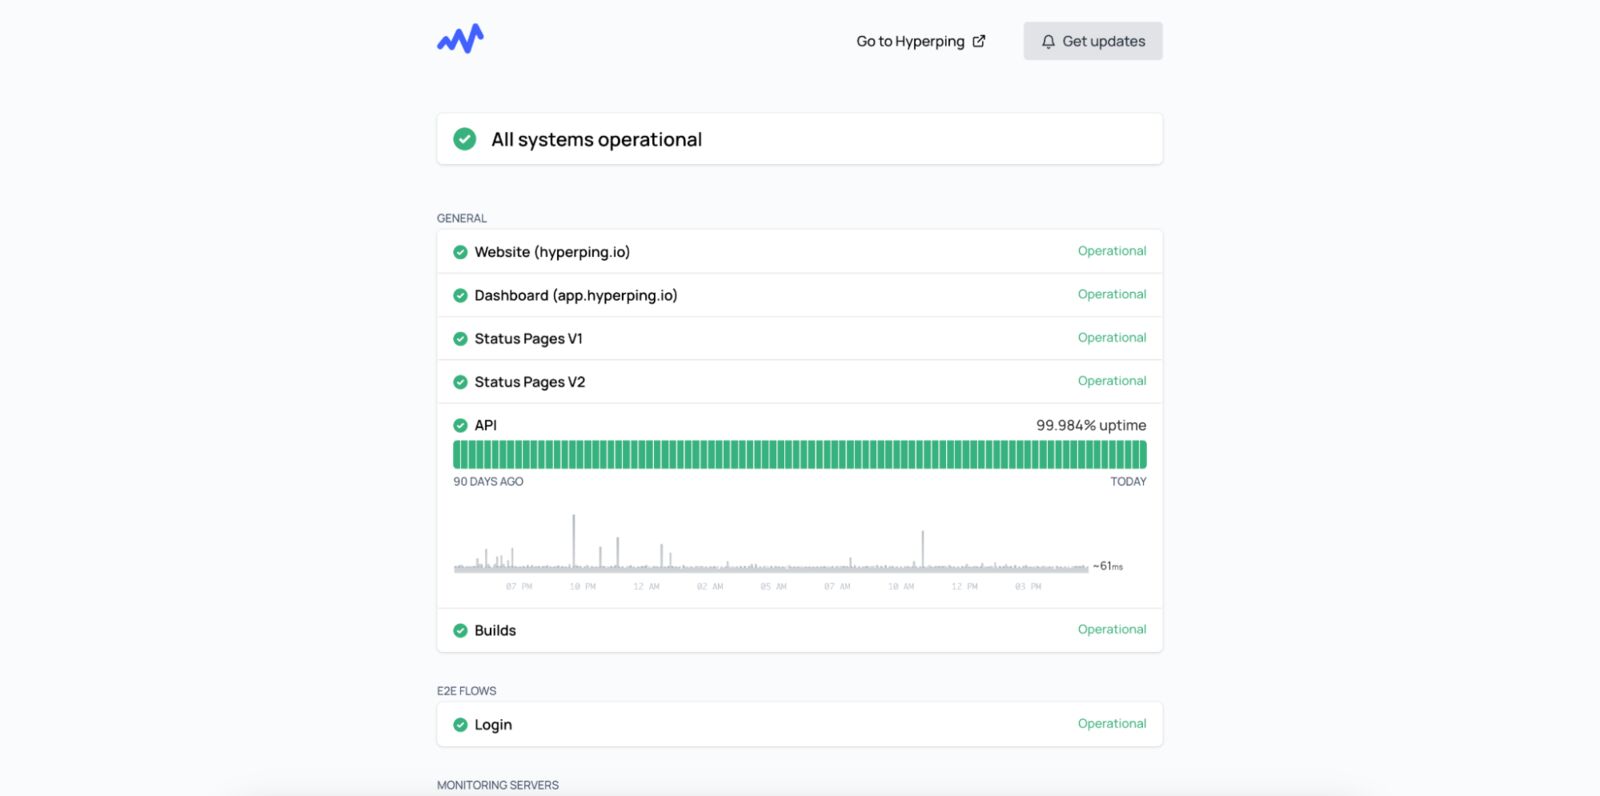
Task: Click the ~61ms response time value
Action: pos(1107,566)
